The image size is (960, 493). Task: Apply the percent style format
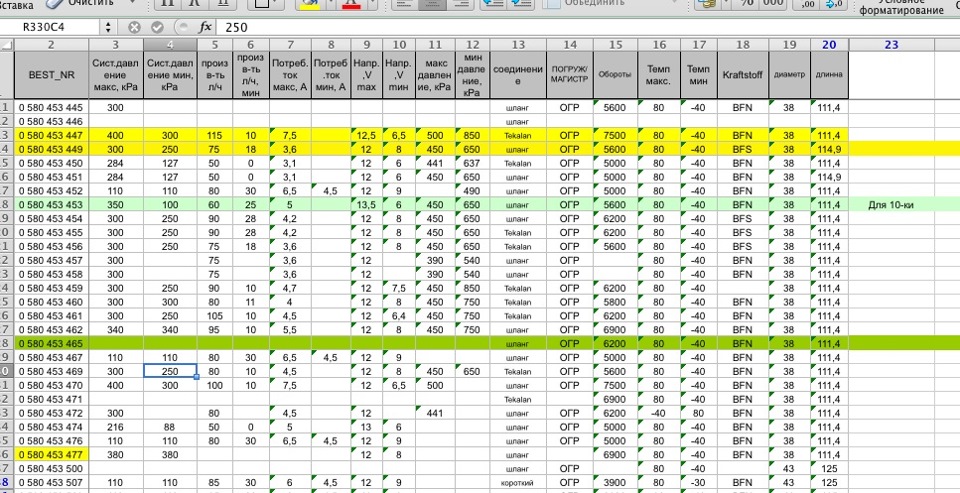[x=747, y=4]
